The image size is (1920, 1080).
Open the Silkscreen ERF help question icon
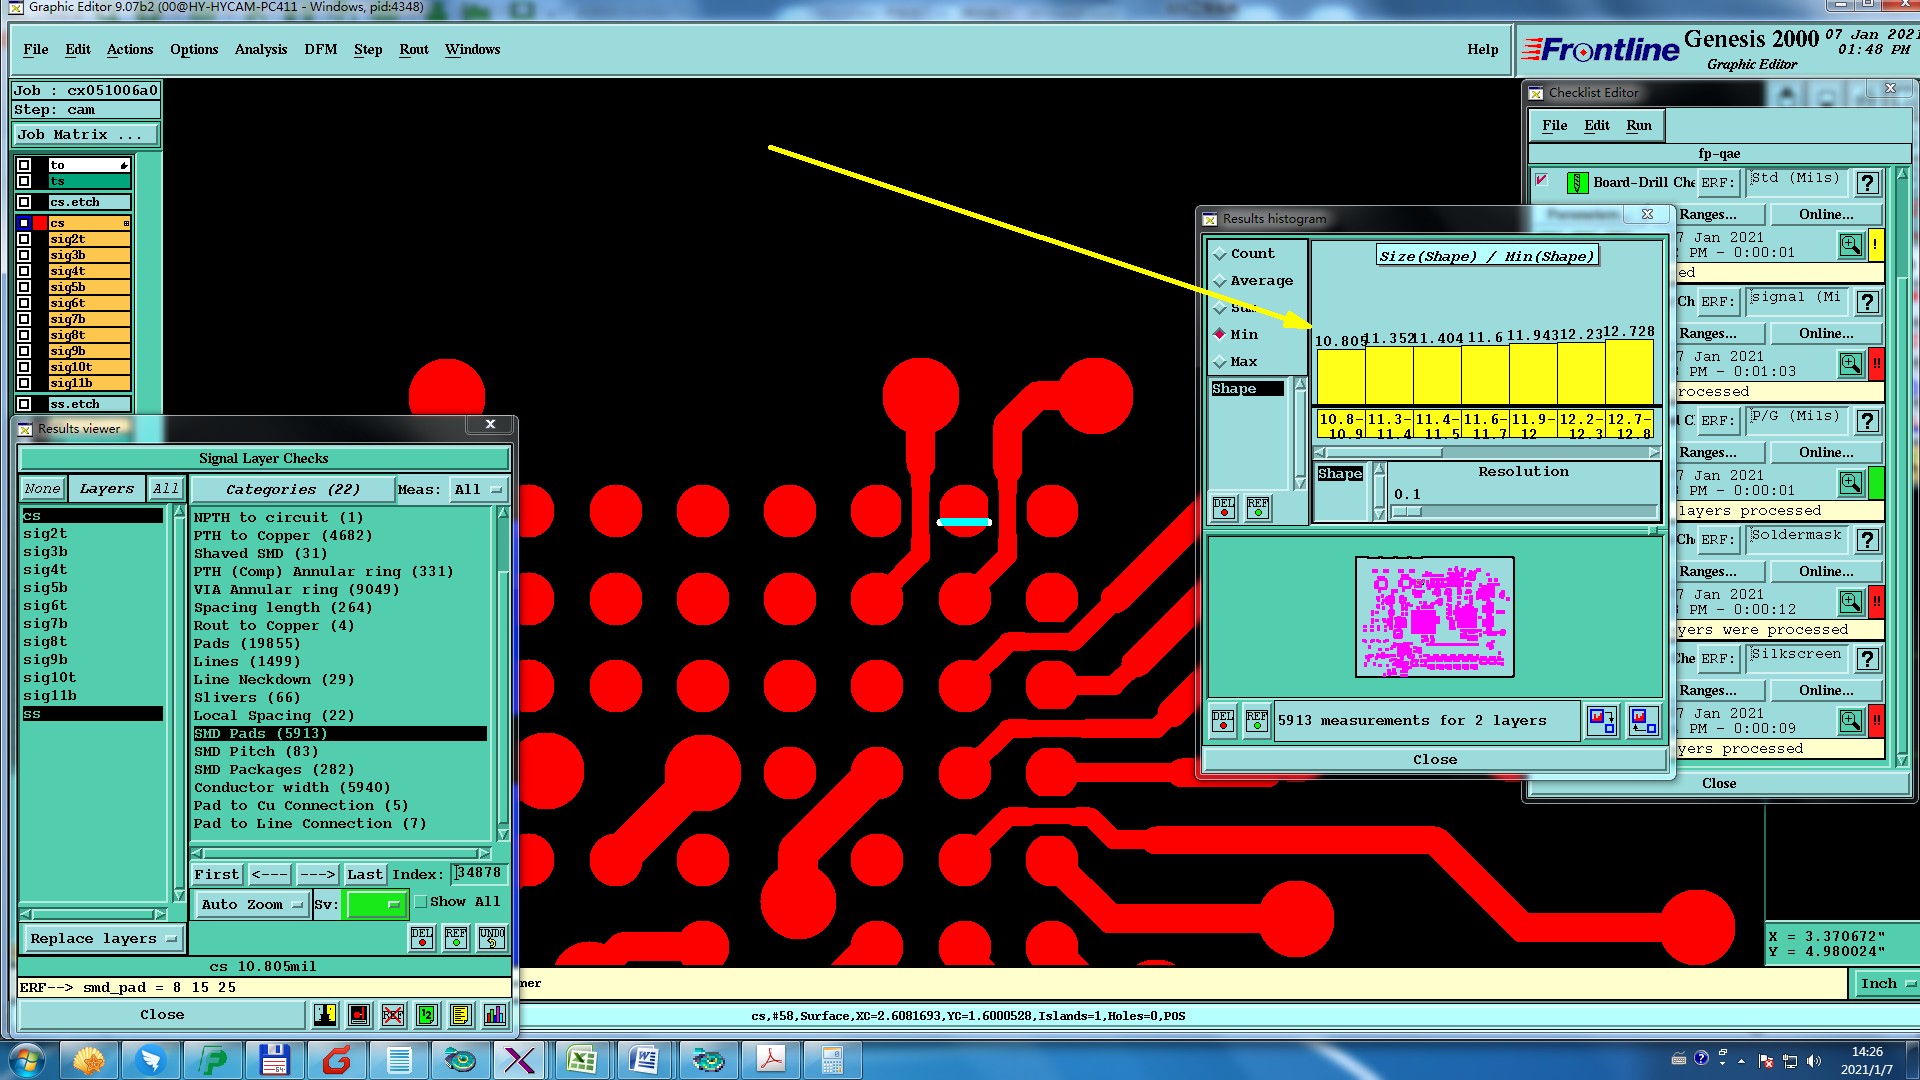[x=1867, y=659]
